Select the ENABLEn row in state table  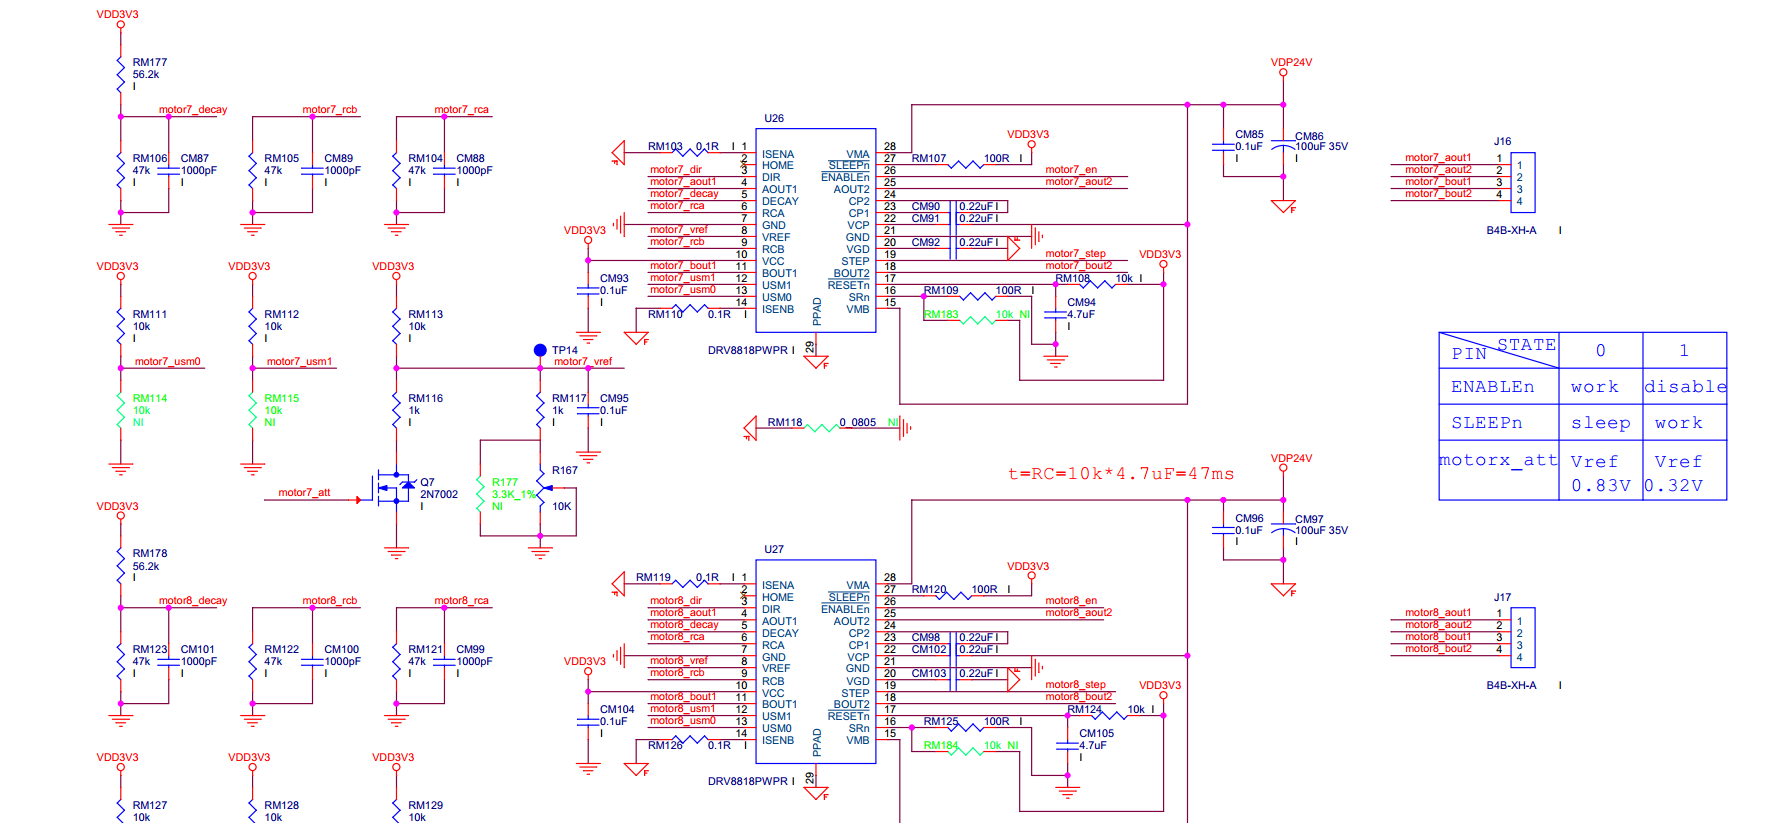[1582, 386]
